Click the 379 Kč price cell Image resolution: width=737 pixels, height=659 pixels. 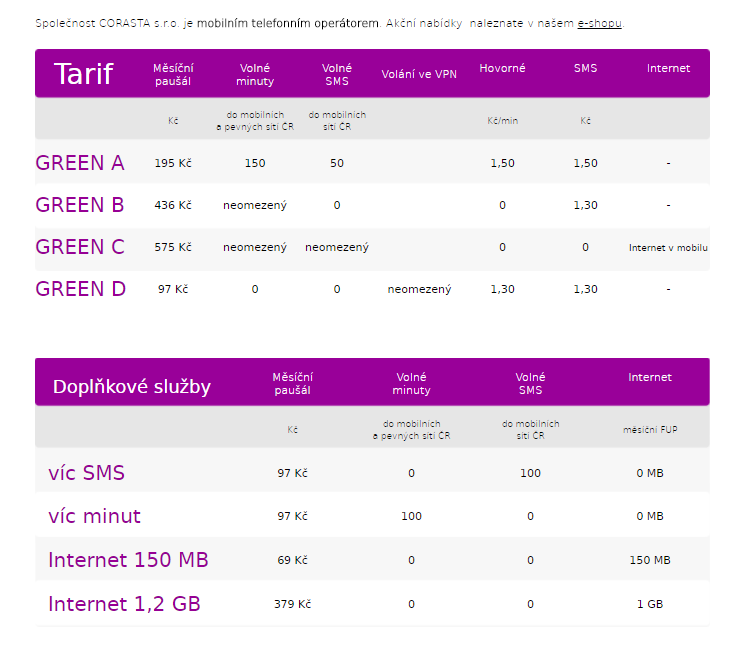pyautogui.click(x=292, y=604)
